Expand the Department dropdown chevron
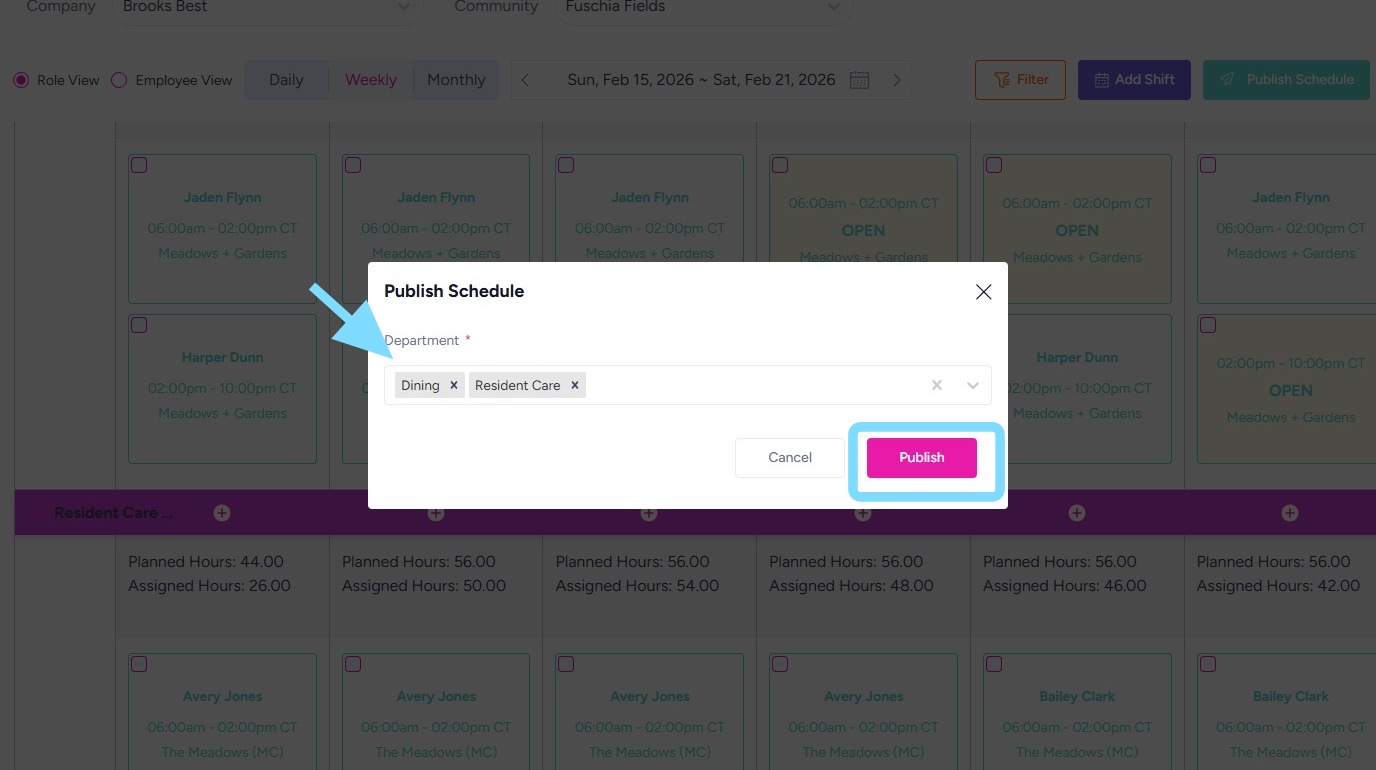1376x770 pixels. coord(972,385)
